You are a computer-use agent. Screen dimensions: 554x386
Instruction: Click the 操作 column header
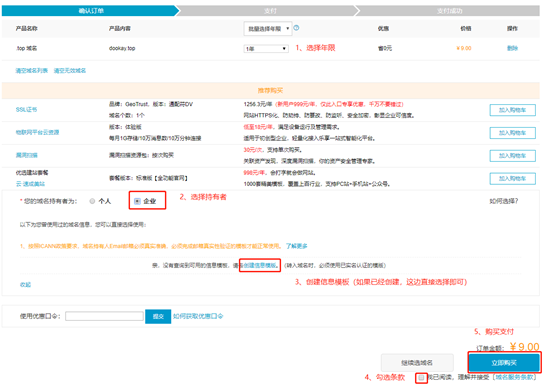pos(512,28)
